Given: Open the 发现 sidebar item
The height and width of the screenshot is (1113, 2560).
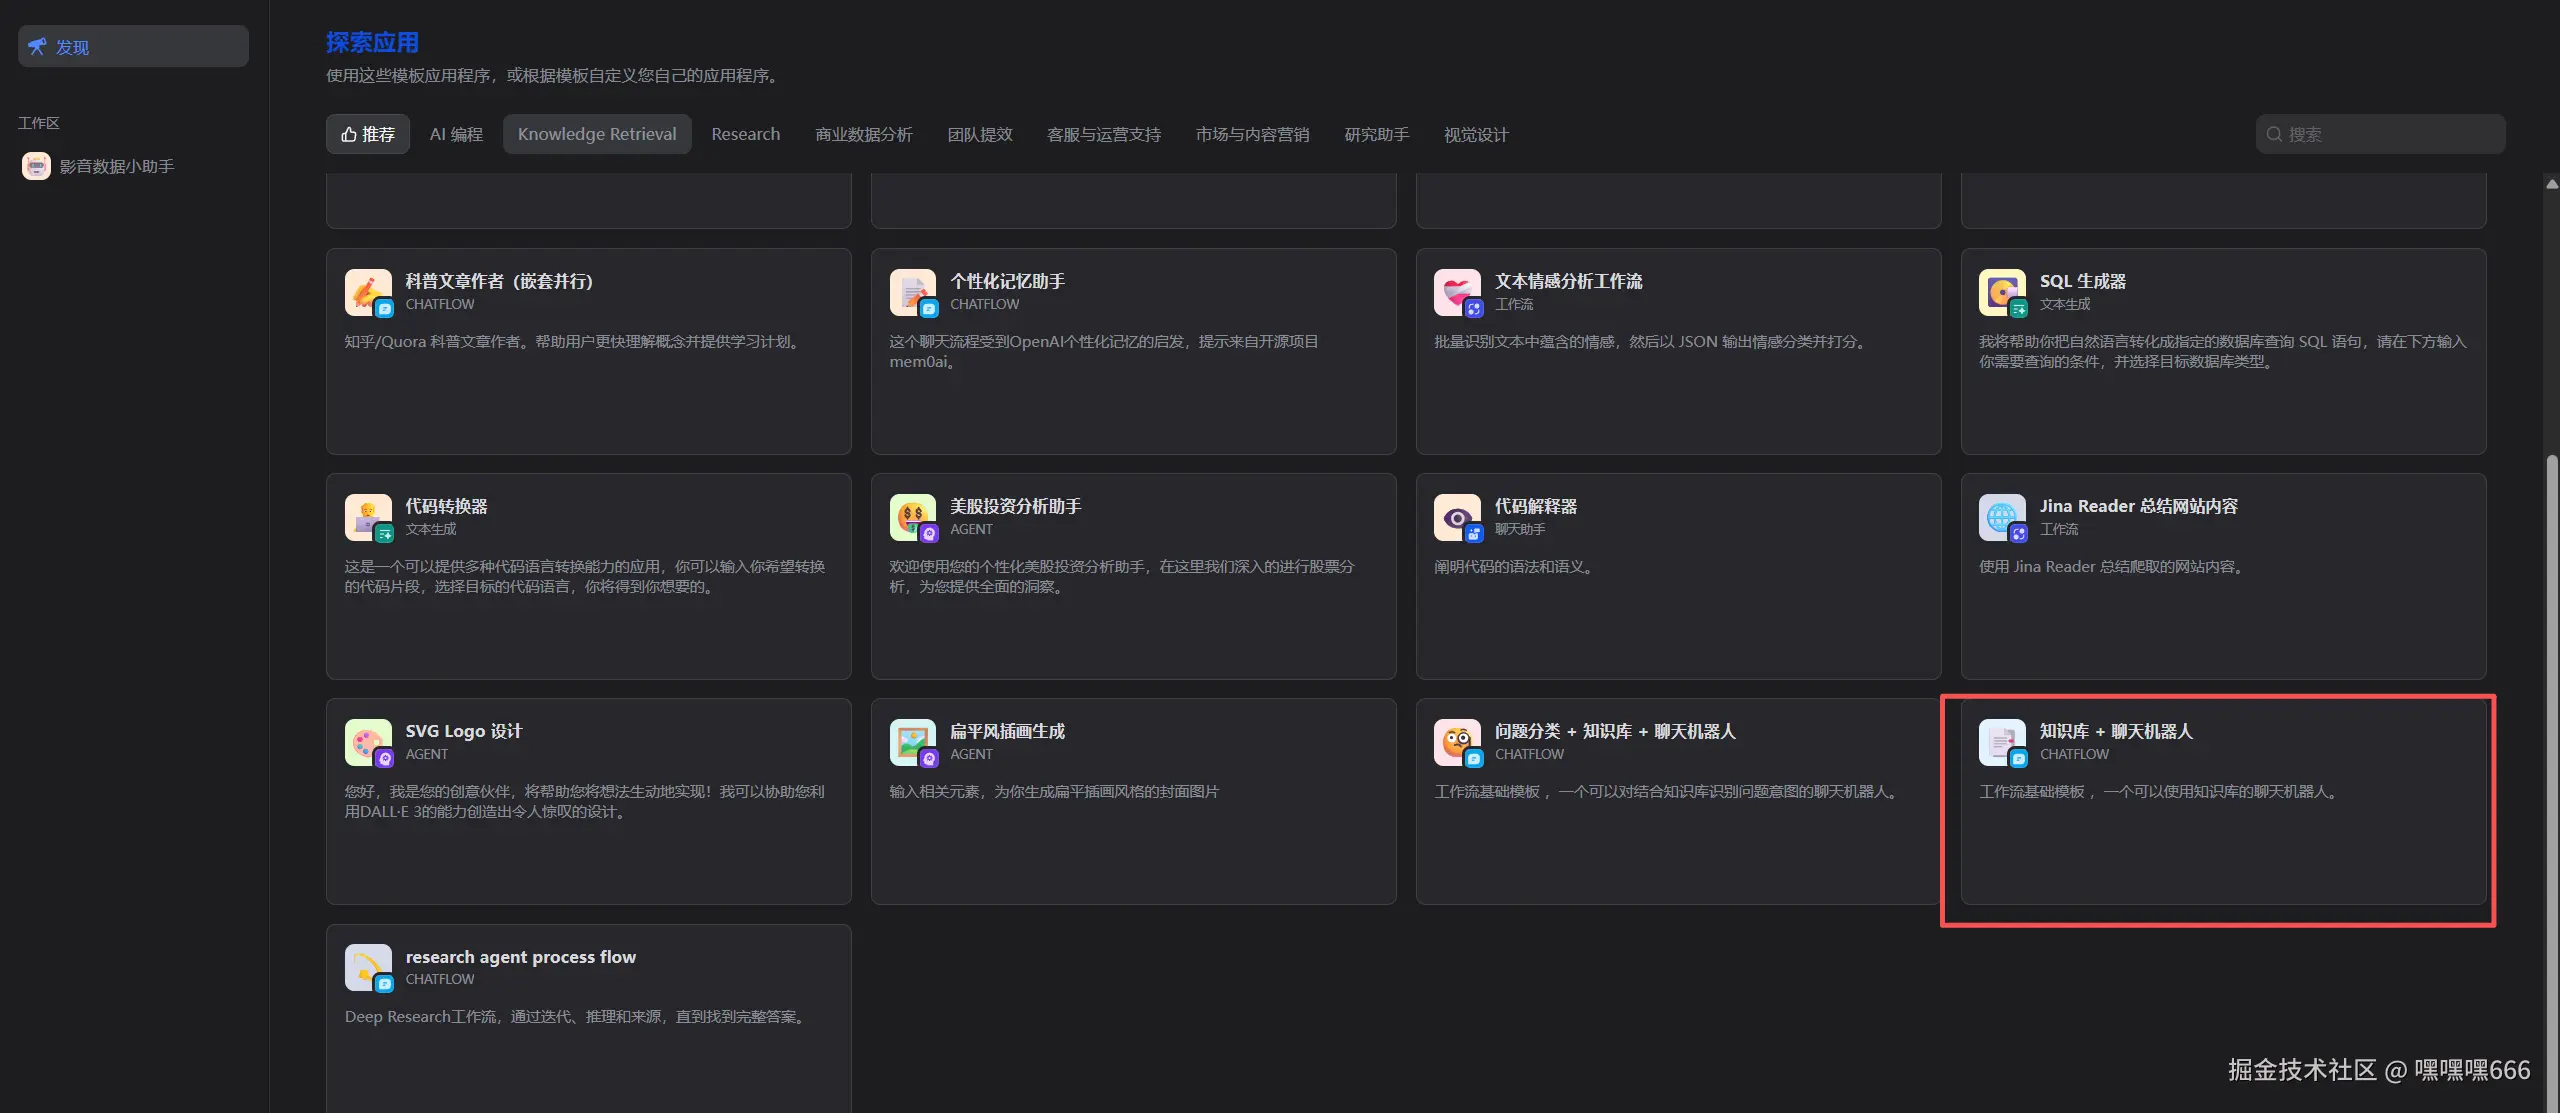Looking at the screenshot, I should (x=133, y=47).
